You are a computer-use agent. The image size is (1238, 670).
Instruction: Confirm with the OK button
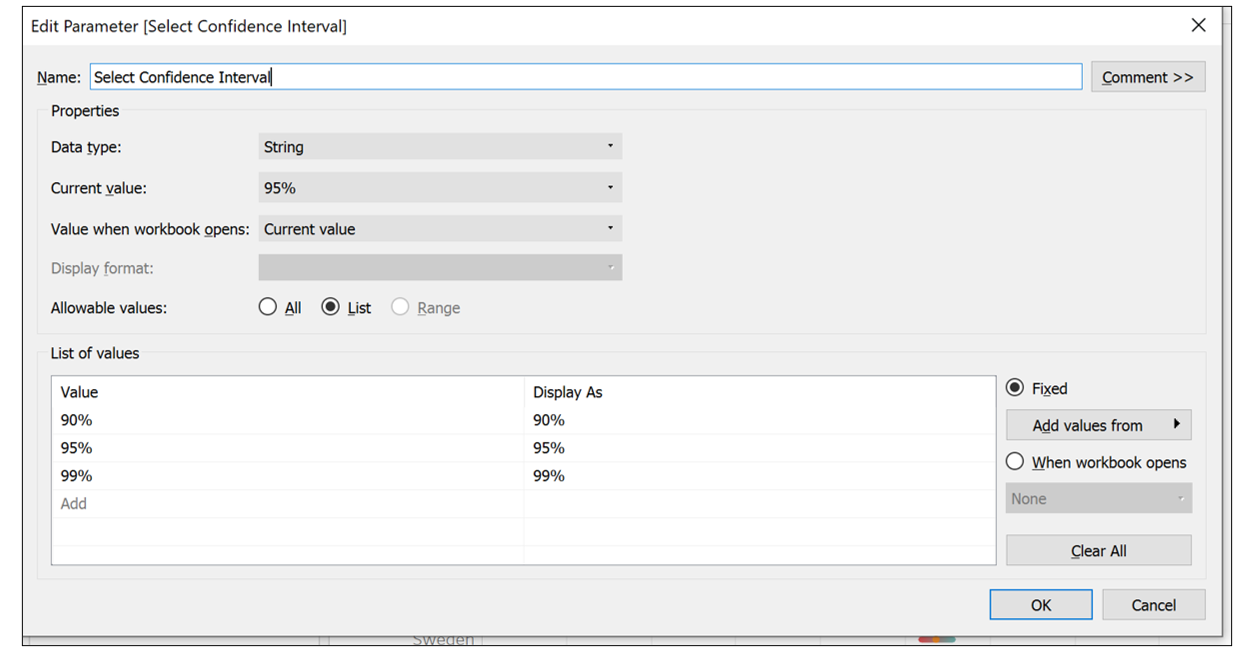1041,605
